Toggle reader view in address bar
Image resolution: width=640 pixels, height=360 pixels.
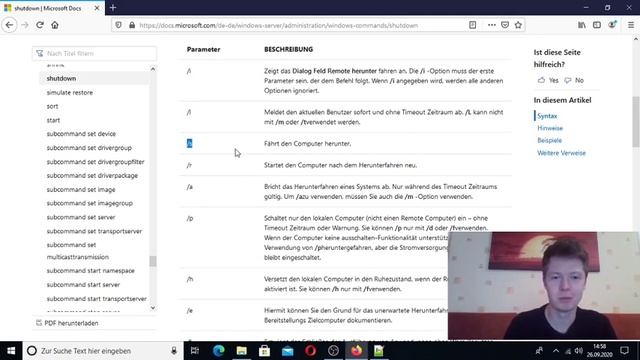473,25
